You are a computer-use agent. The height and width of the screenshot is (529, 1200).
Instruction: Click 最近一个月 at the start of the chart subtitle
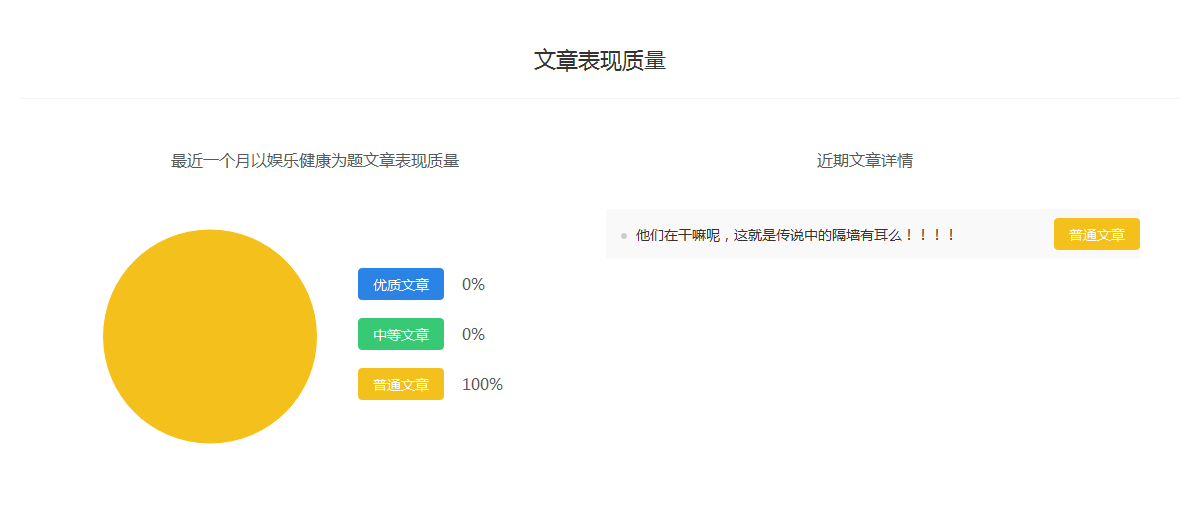(210, 160)
